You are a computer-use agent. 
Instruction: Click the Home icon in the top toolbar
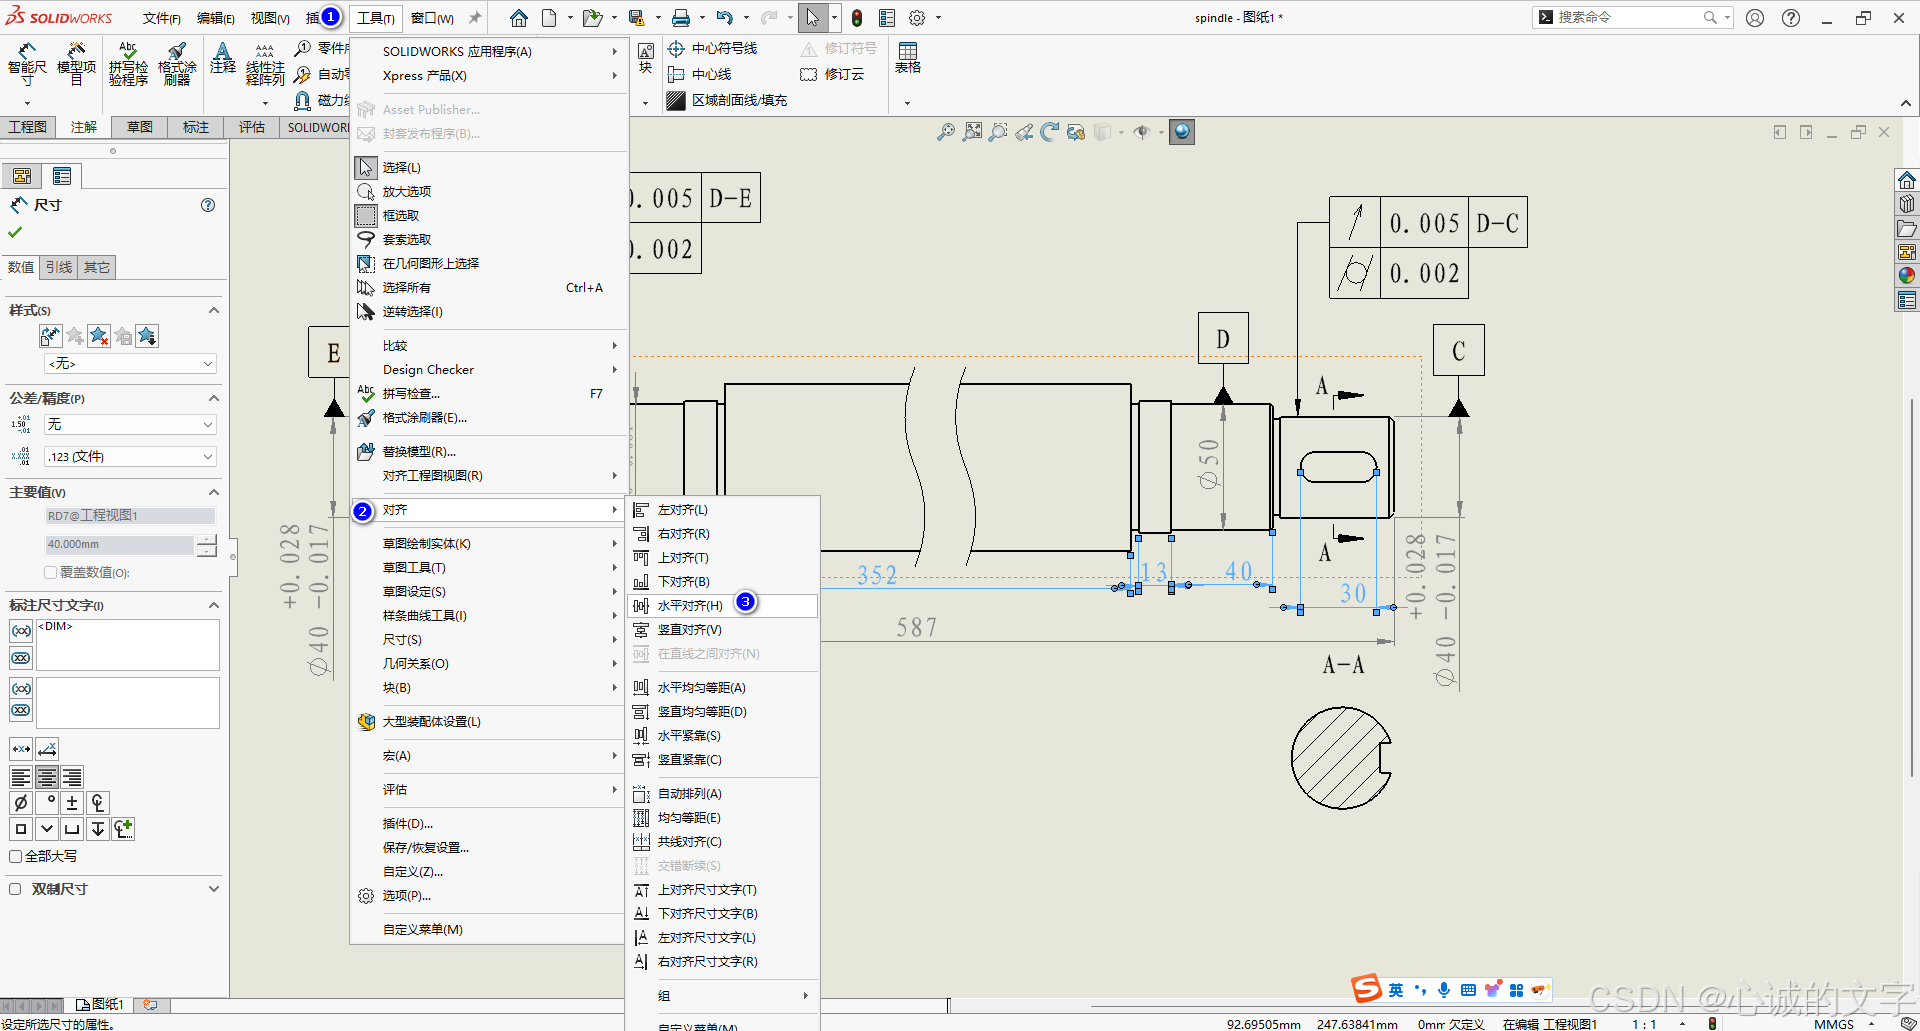tap(519, 18)
